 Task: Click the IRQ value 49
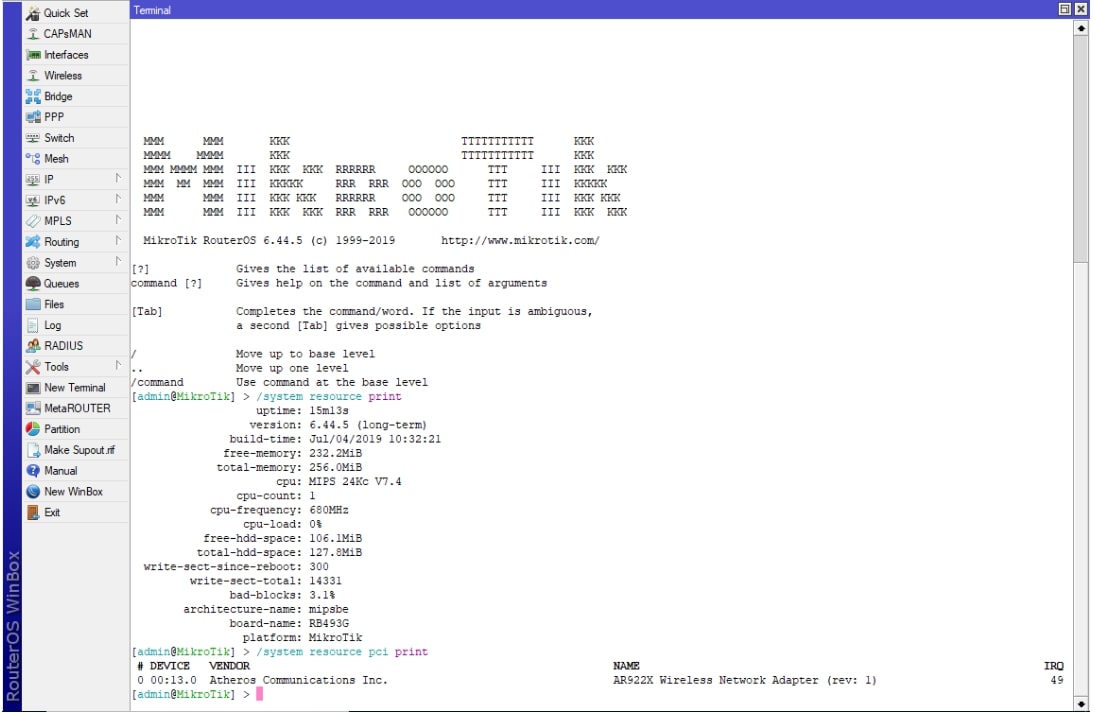coord(1057,680)
